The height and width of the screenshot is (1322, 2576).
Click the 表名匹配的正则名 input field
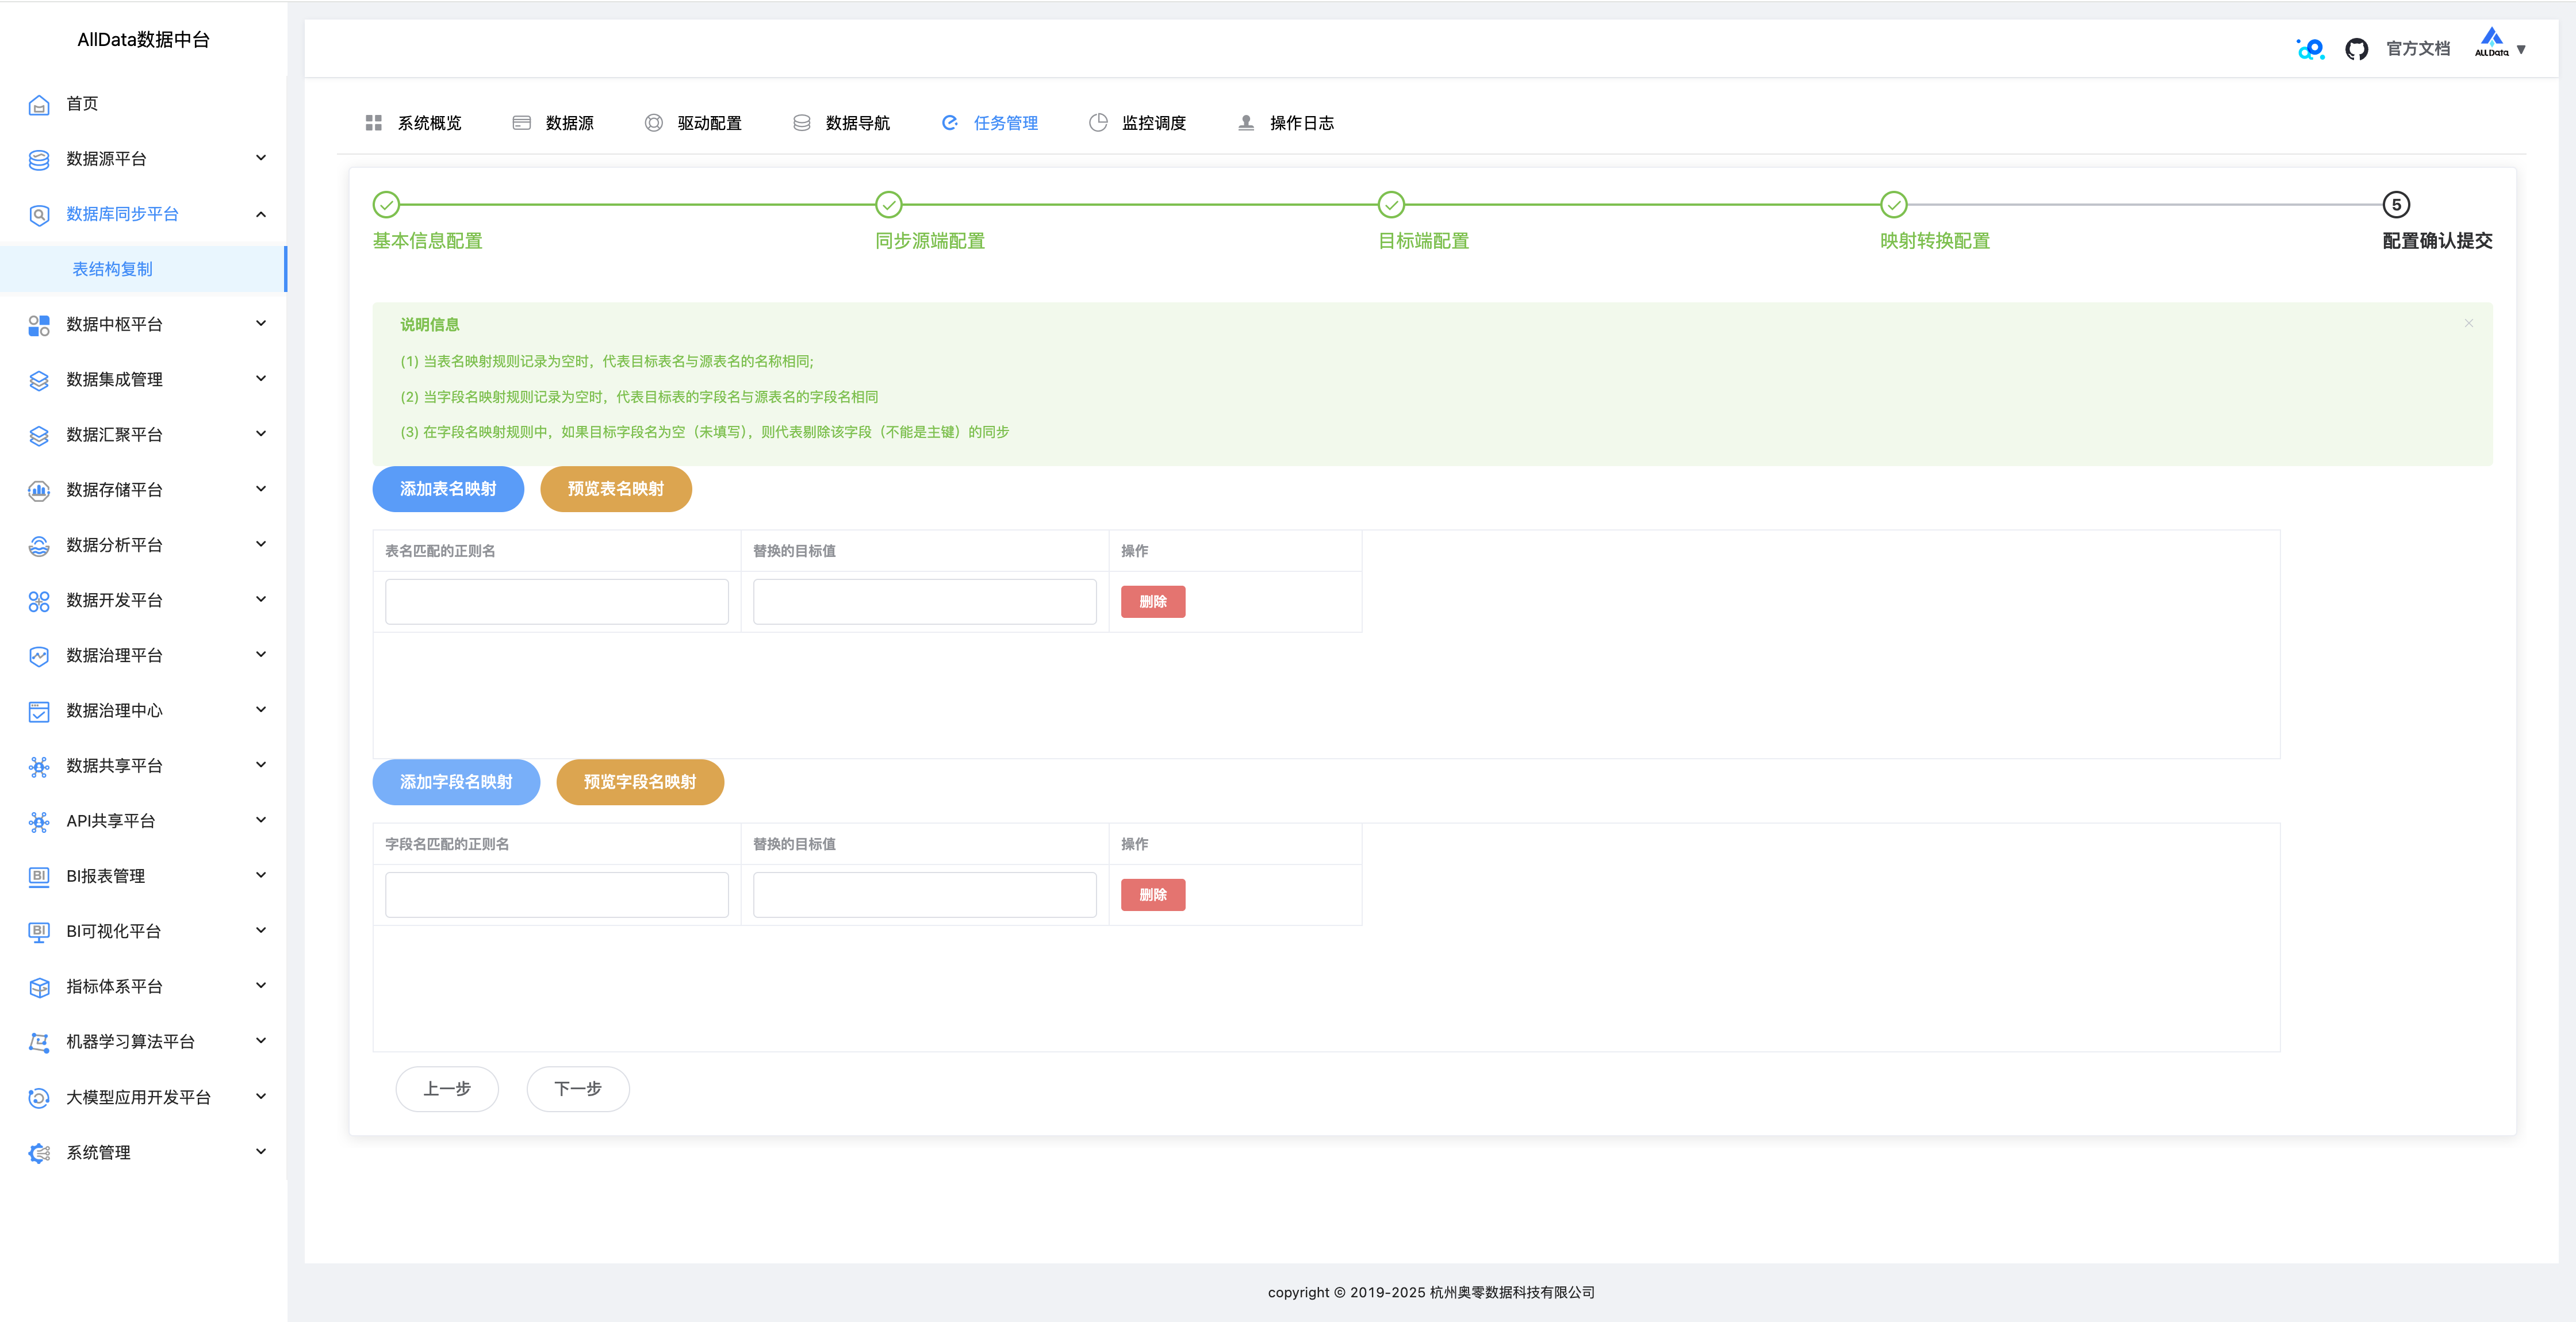pyautogui.click(x=556, y=602)
